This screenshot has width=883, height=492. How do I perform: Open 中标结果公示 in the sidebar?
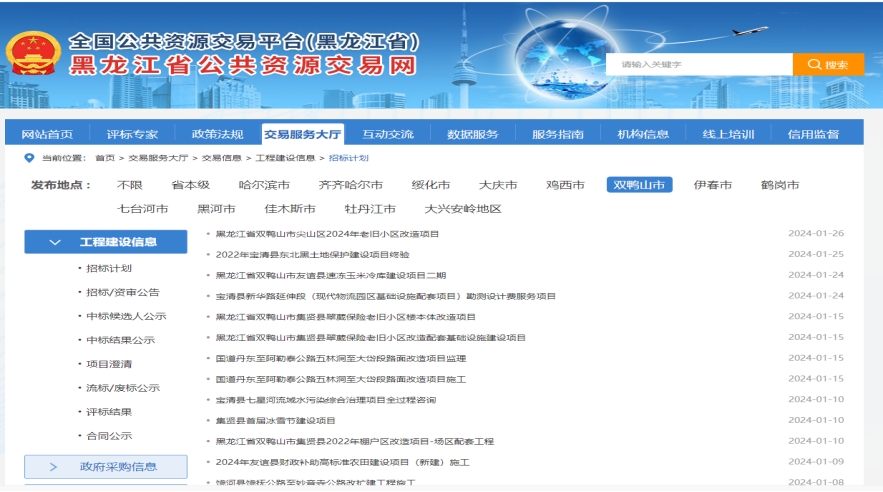pyautogui.click(x=120, y=340)
